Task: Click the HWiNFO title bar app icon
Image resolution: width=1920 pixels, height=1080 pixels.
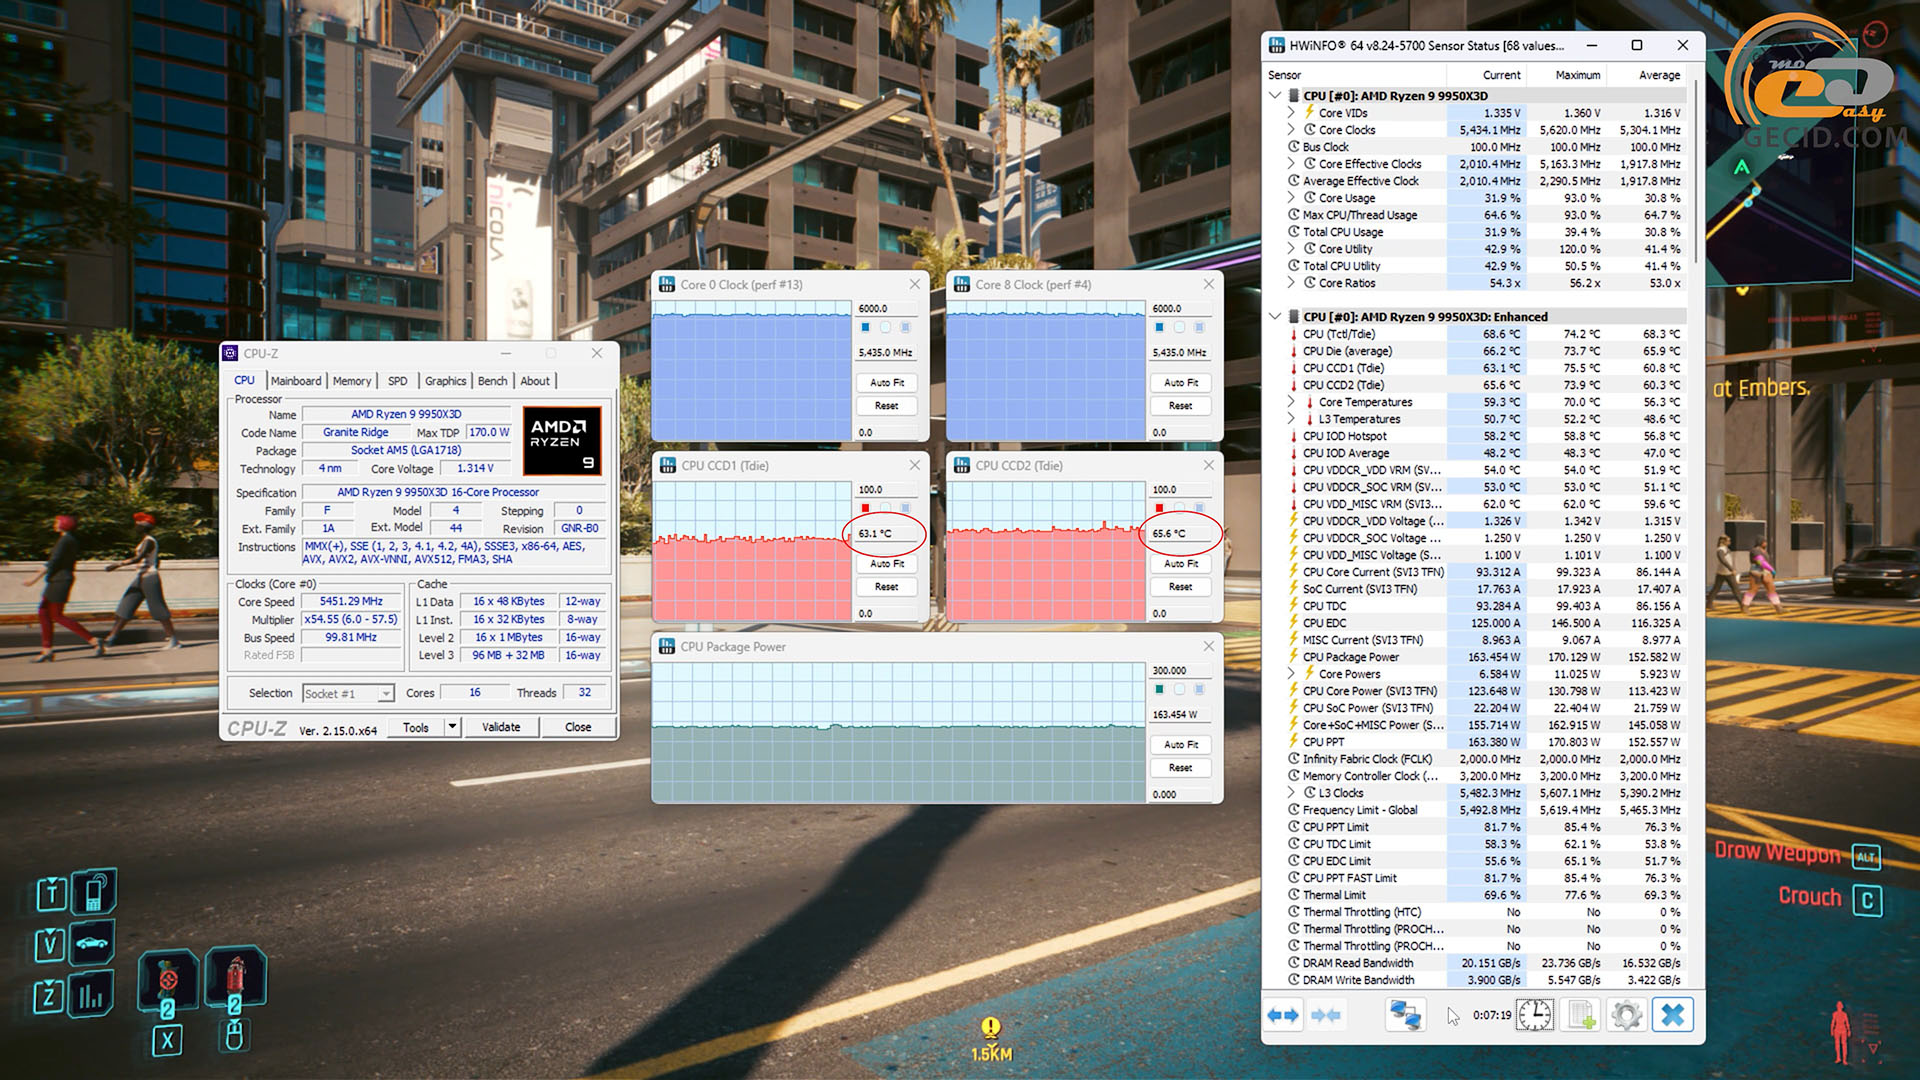Action: click(x=1277, y=45)
